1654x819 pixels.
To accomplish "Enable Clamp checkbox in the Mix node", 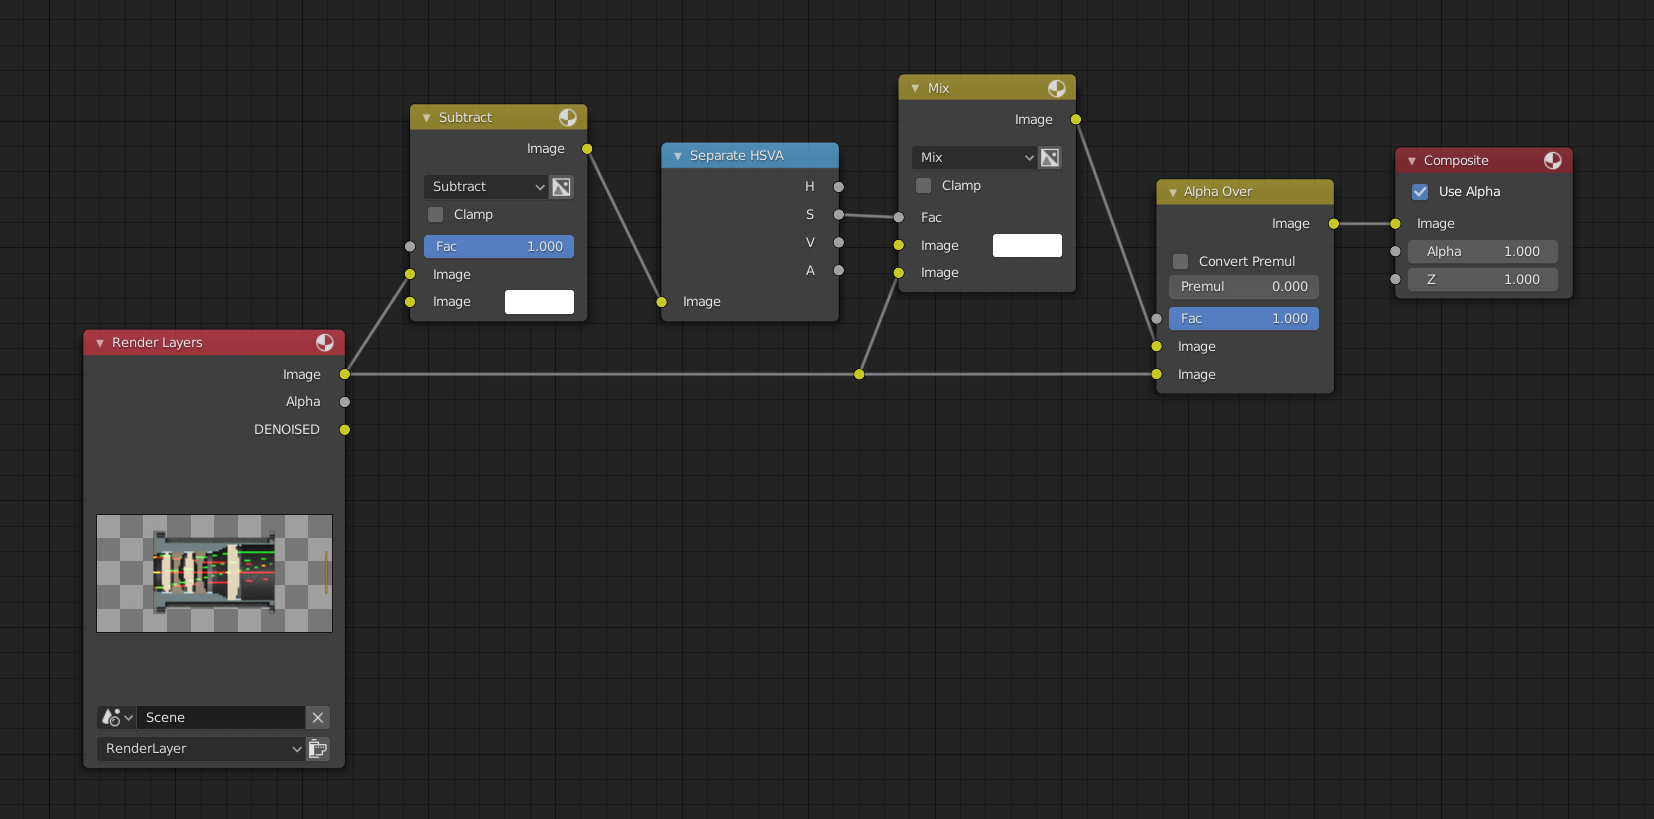I will [924, 186].
